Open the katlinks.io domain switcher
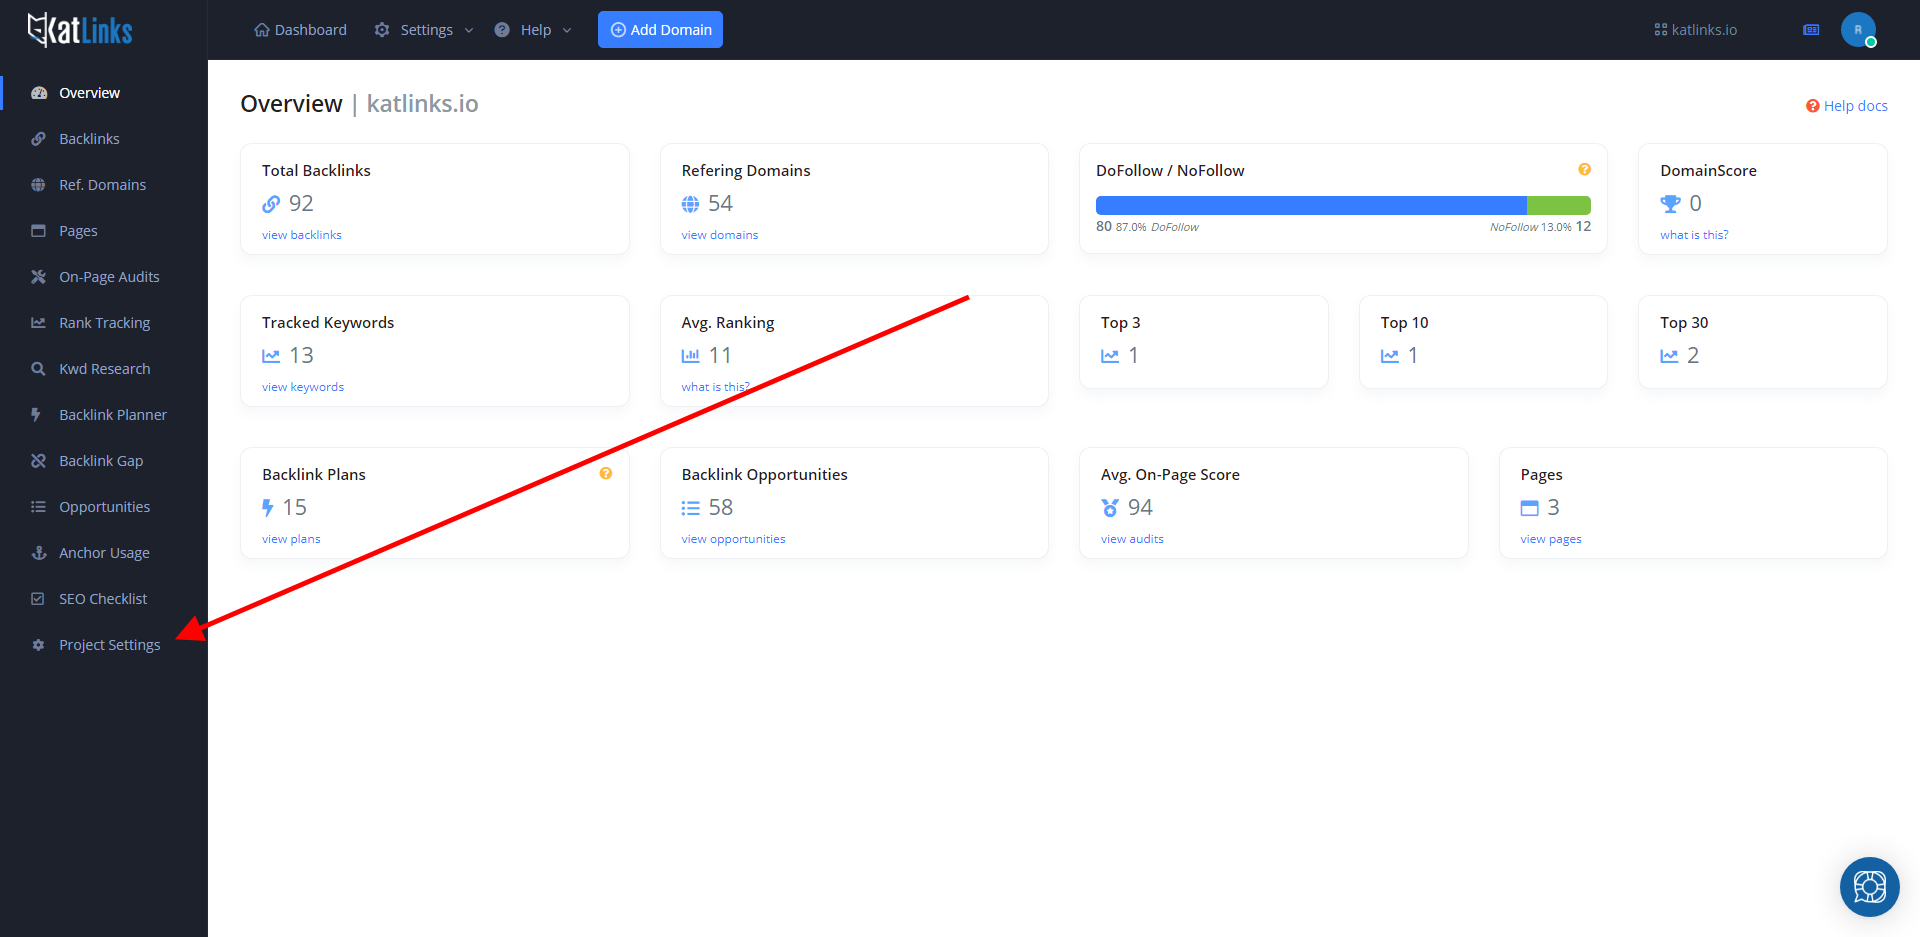This screenshot has width=1920, height=937. pyautogui.click(x=1696, y=30)
